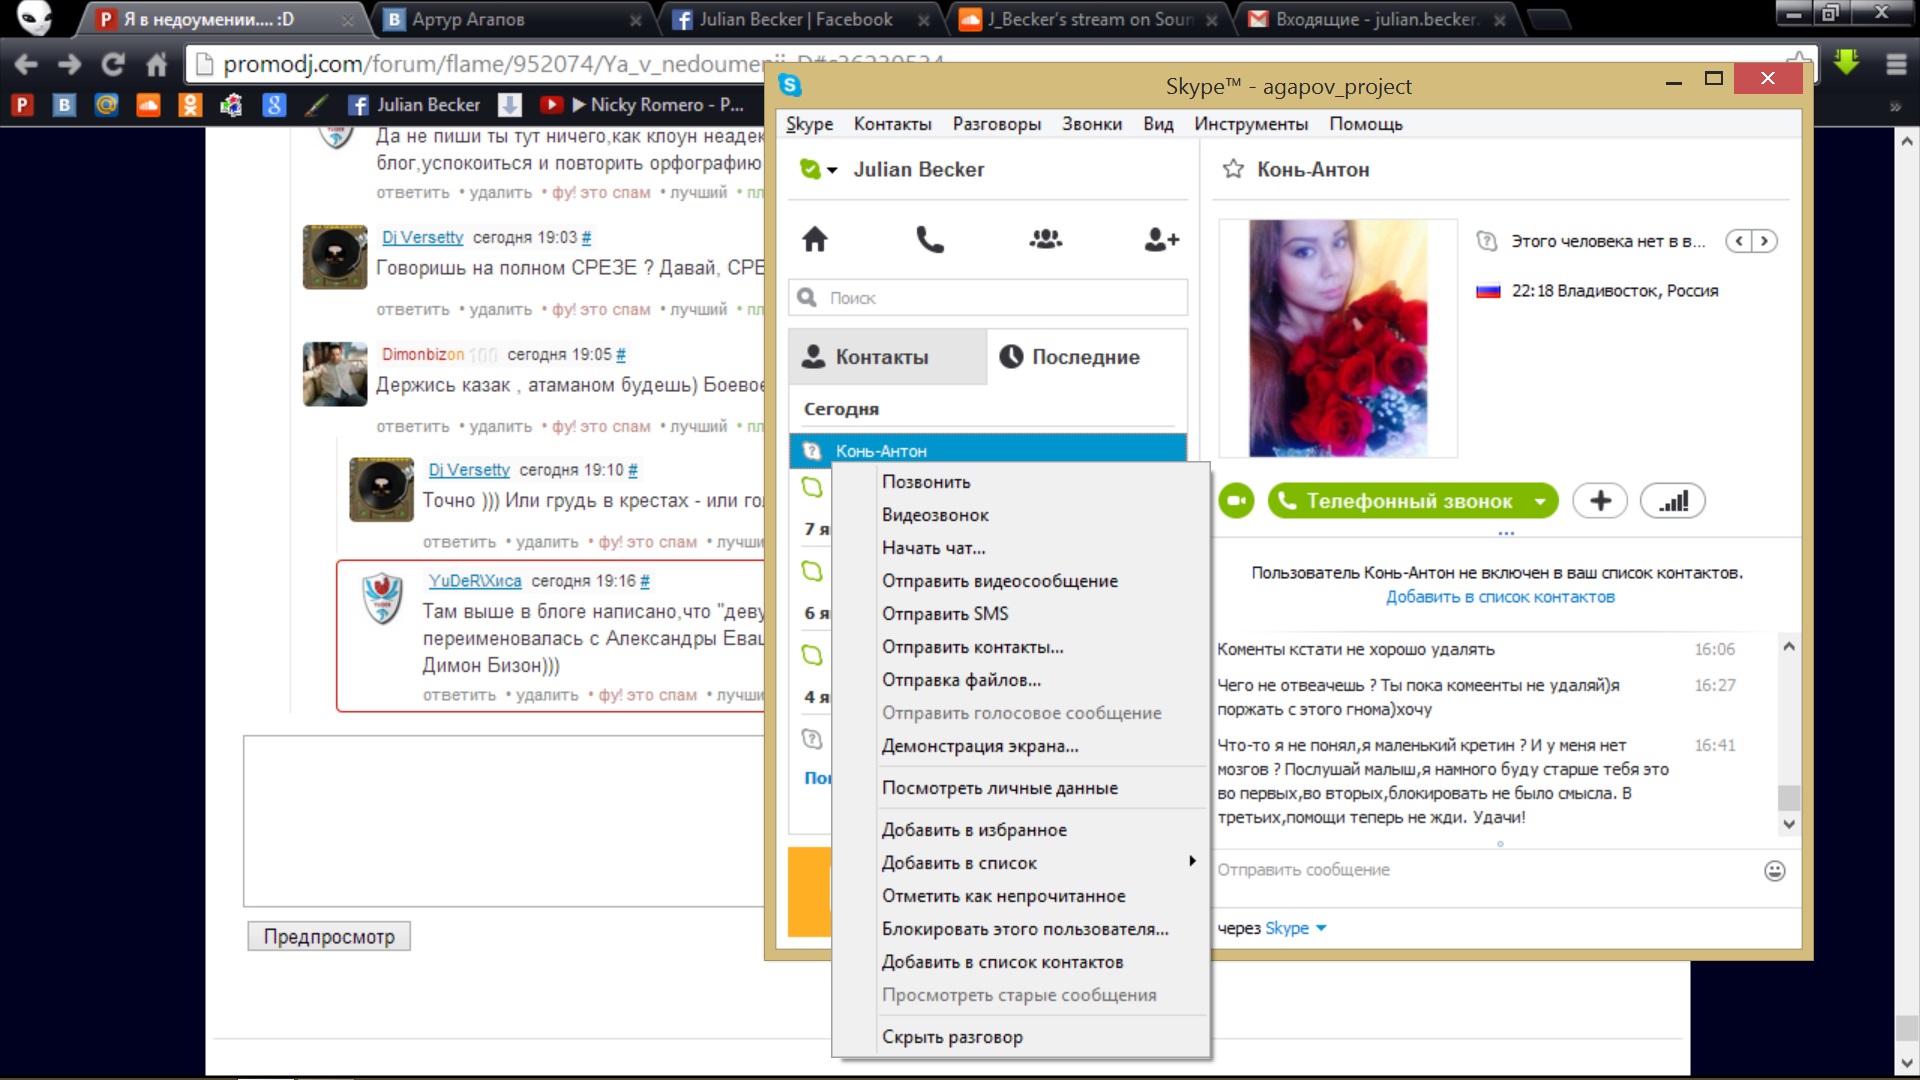Screen dimensions: 1920x1080
Task: Open the Телефонный звонок dropdown arrow
Action: click(x=1540, y=501)
